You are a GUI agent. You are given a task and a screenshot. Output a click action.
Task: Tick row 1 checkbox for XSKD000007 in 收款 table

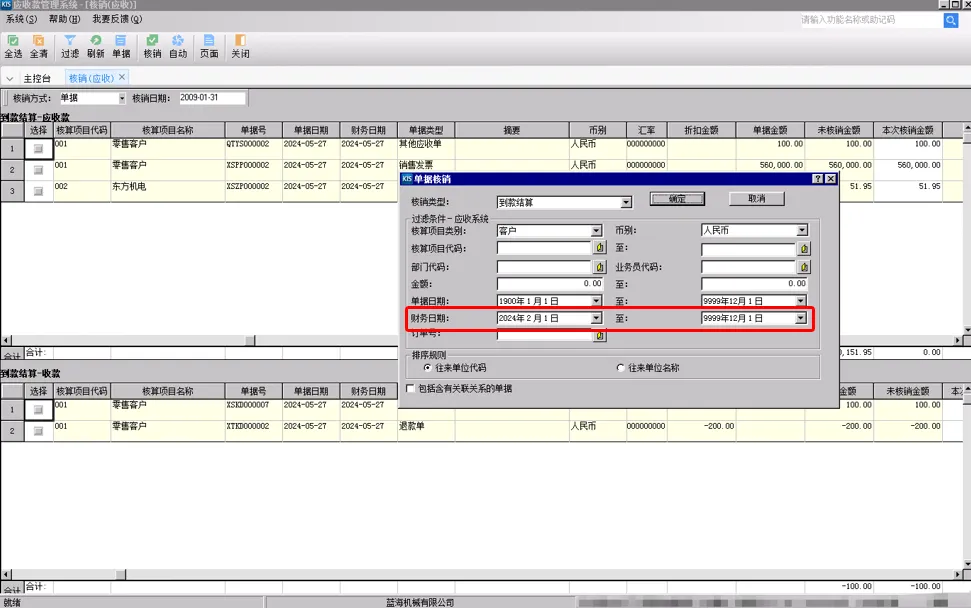tap(38, 409)
